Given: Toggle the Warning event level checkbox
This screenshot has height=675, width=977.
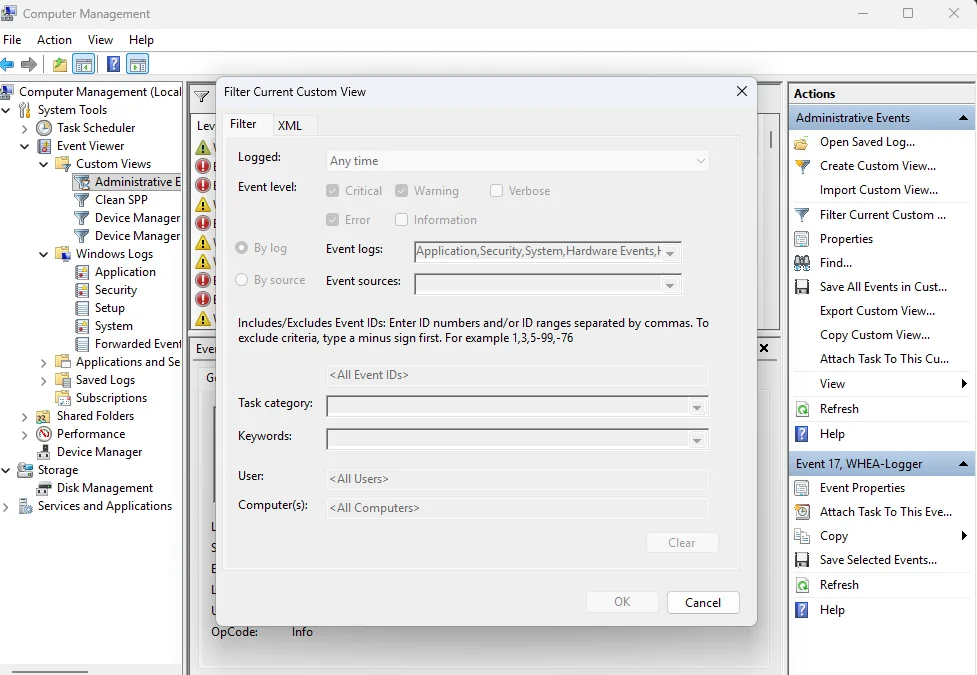Looking at the screenshot, I should pyautogui.click(x=401, y=191).
